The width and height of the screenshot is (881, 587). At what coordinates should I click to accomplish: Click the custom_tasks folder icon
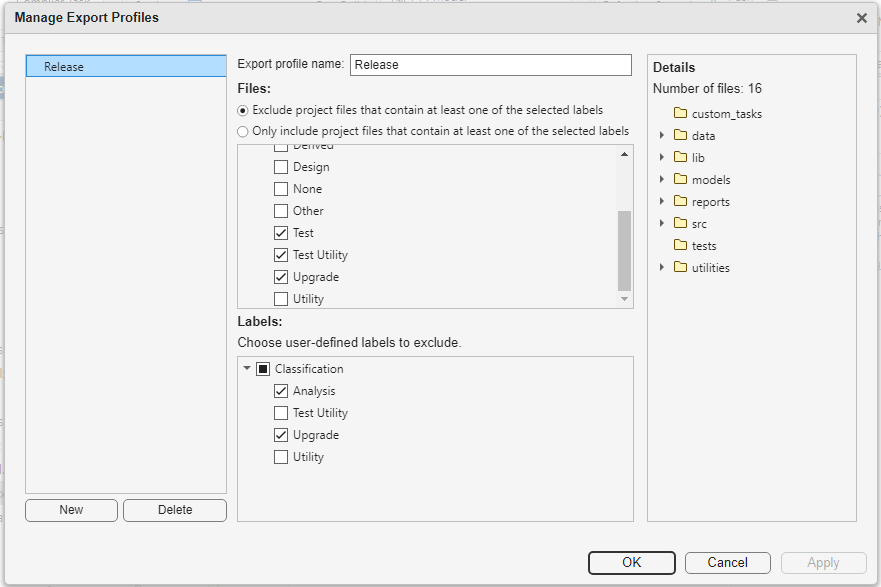tap(679, 113)
